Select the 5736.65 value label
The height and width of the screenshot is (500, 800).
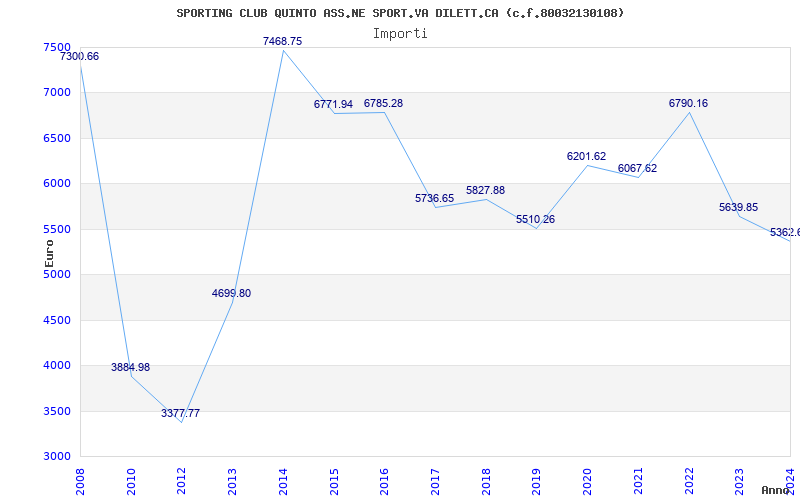[434, 198]
